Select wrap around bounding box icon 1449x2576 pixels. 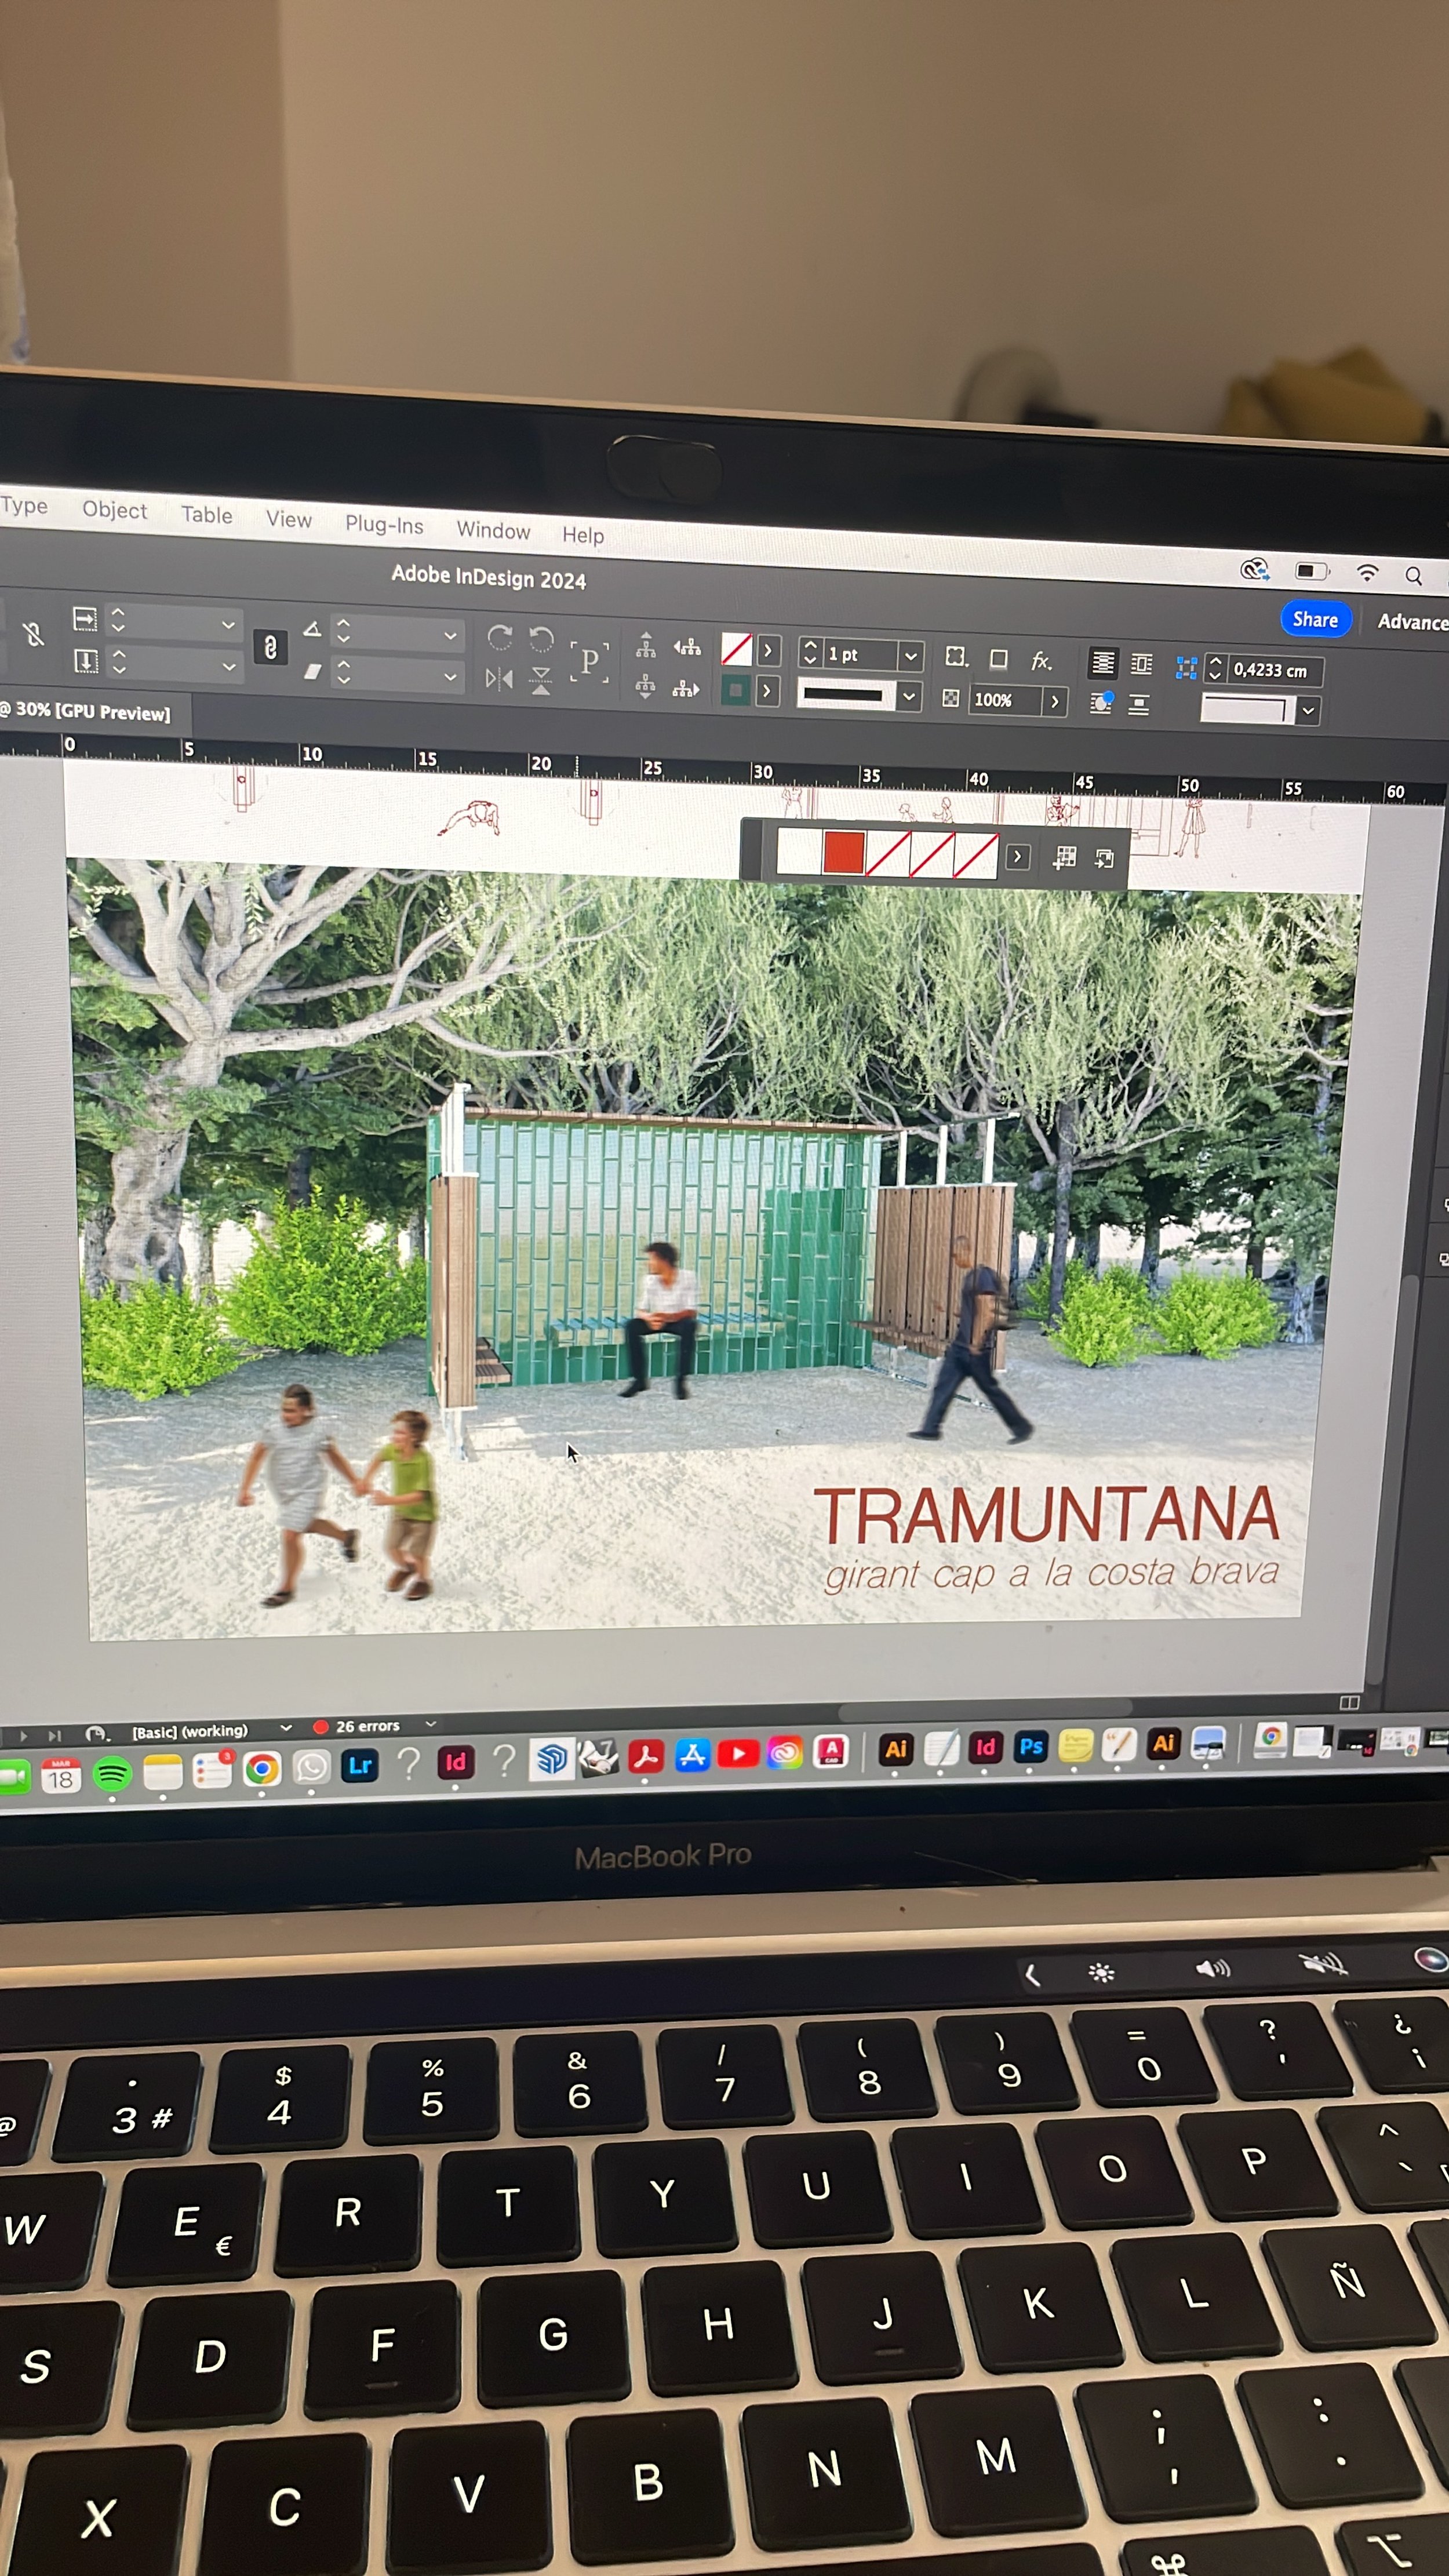coord(1141,664)
